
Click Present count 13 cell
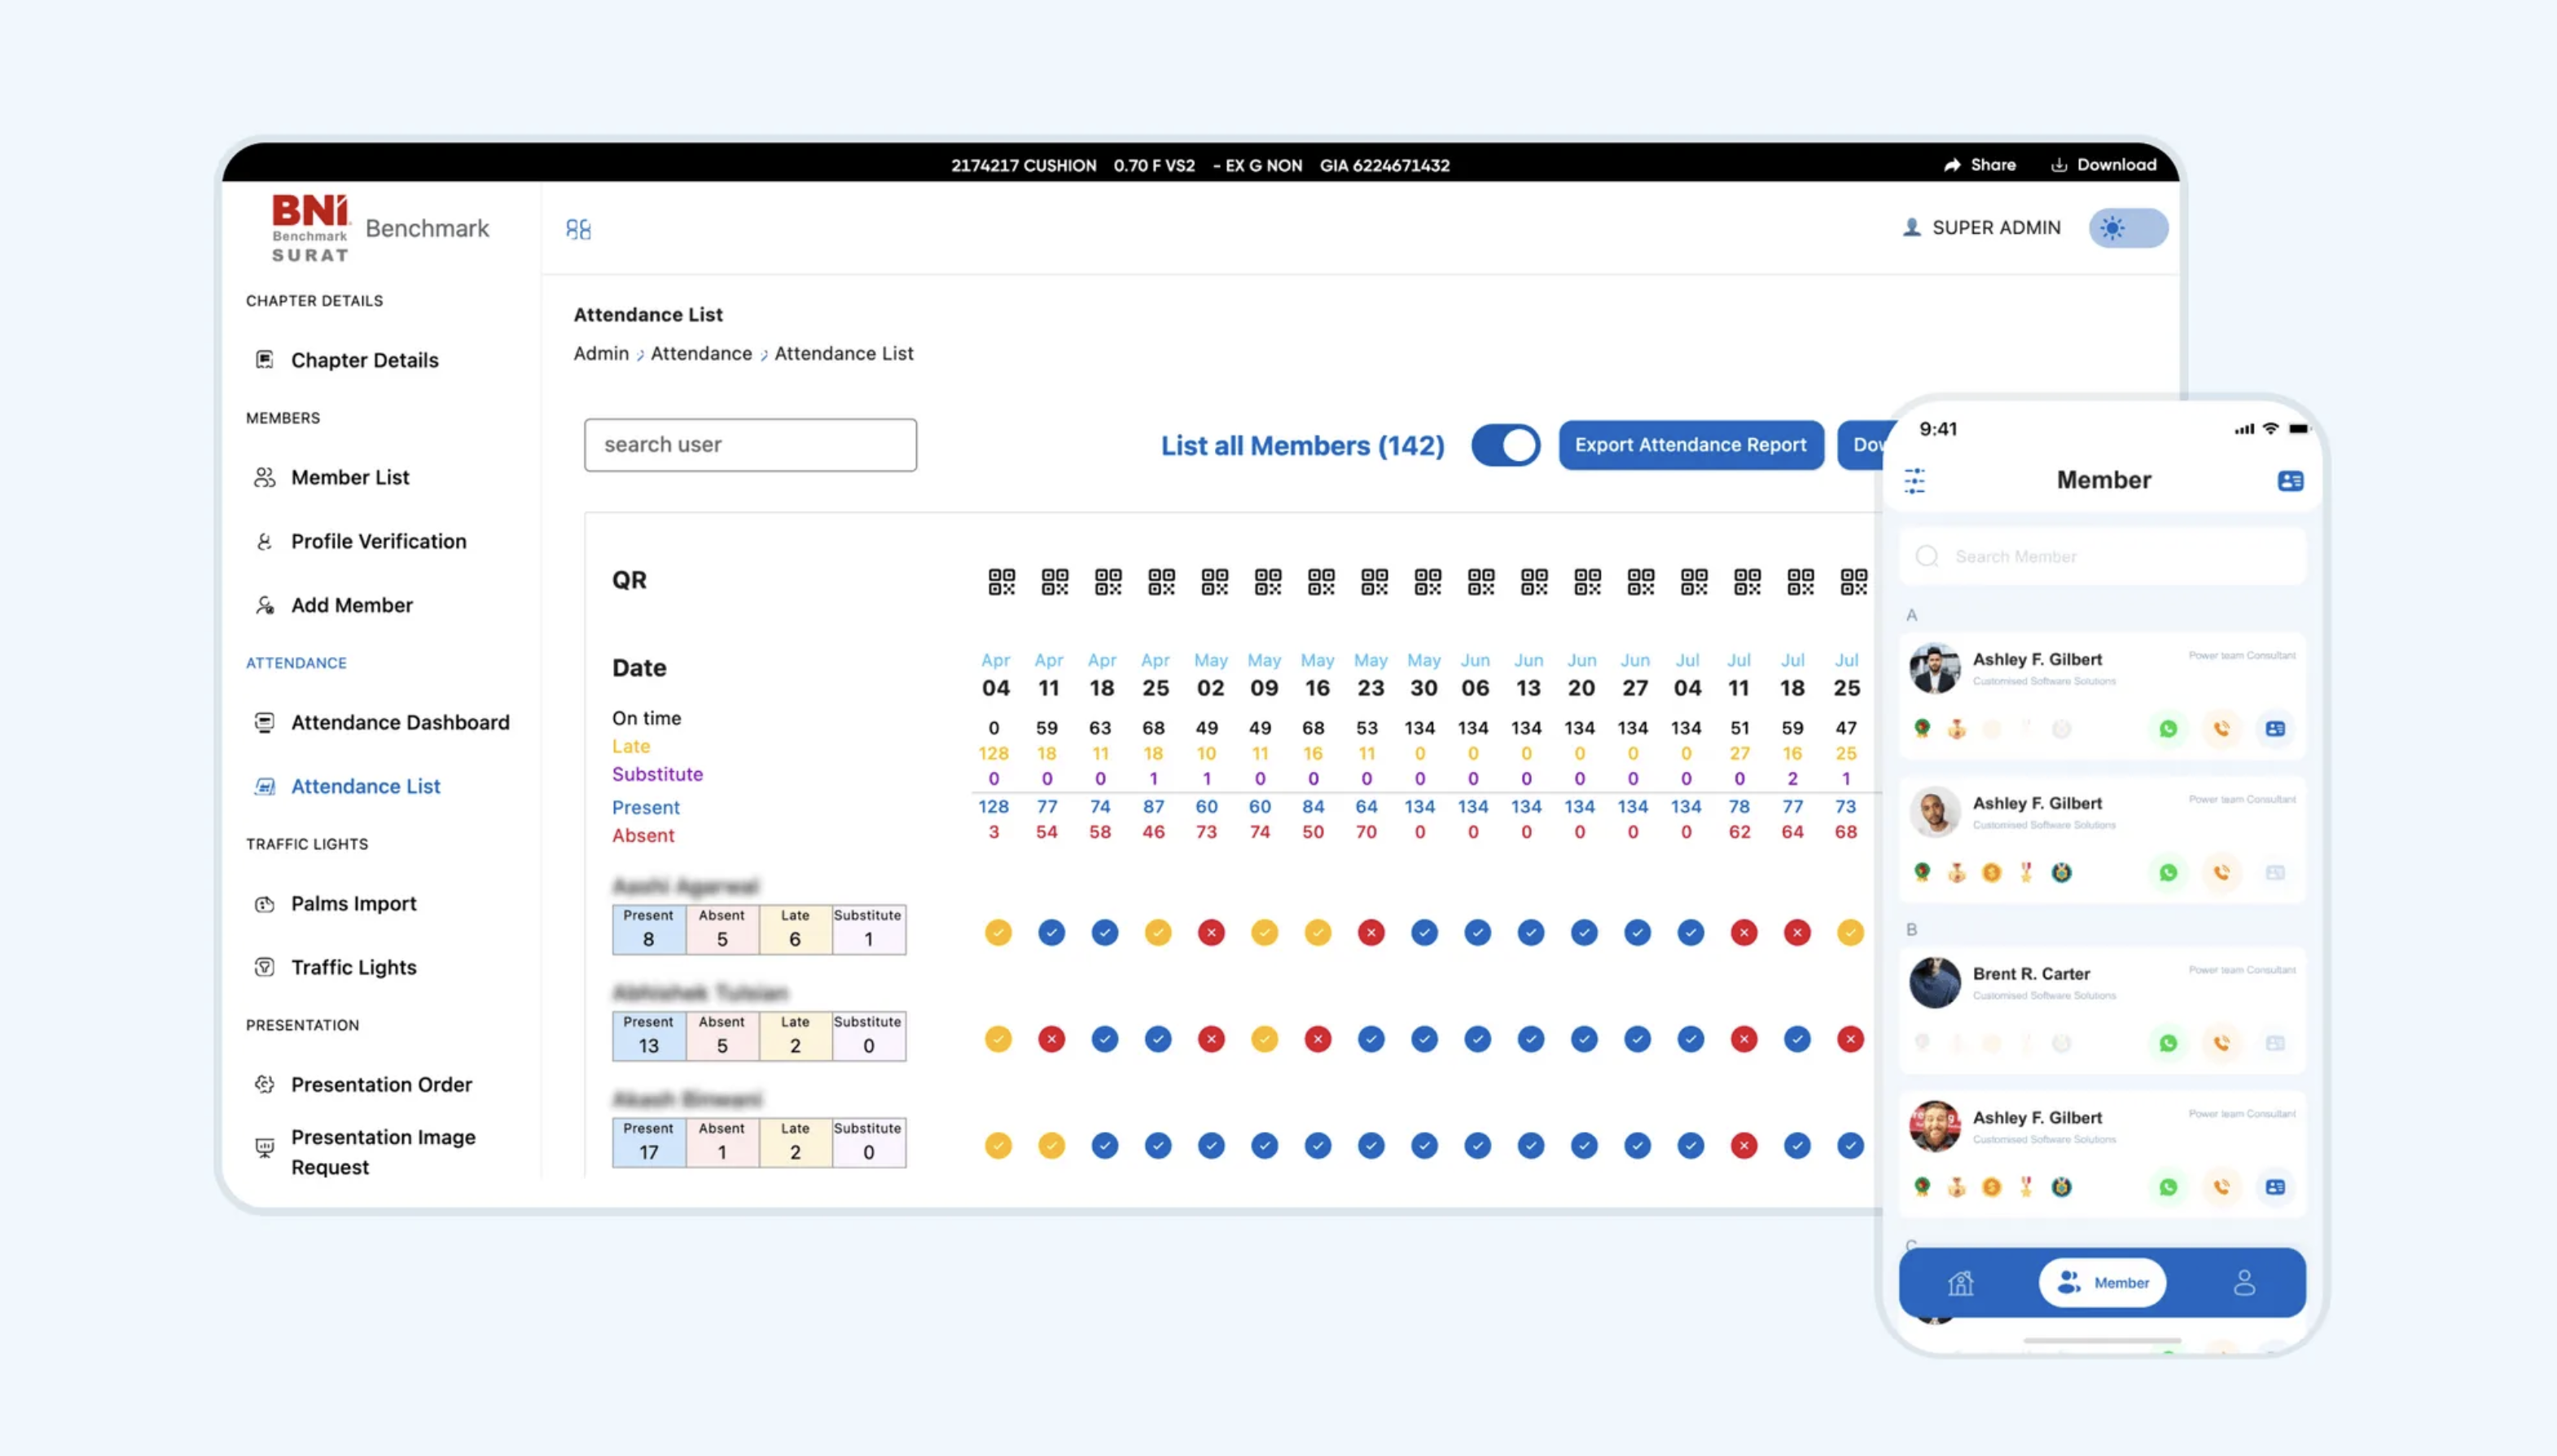[648, 1036]
